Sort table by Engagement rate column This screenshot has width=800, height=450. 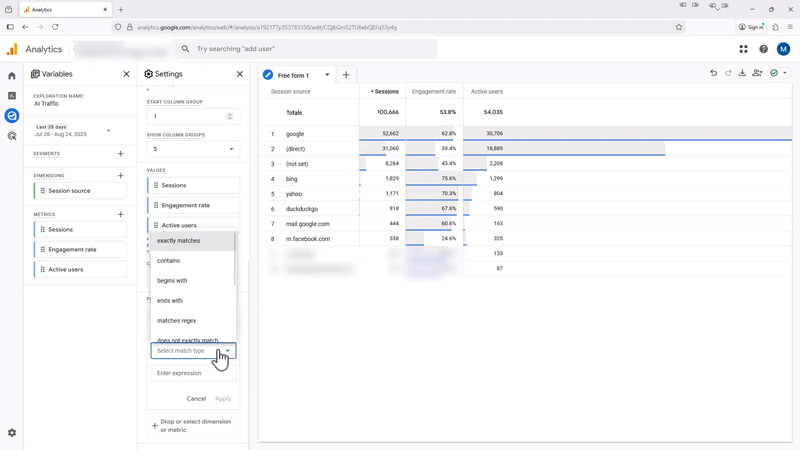click(434, 92)
